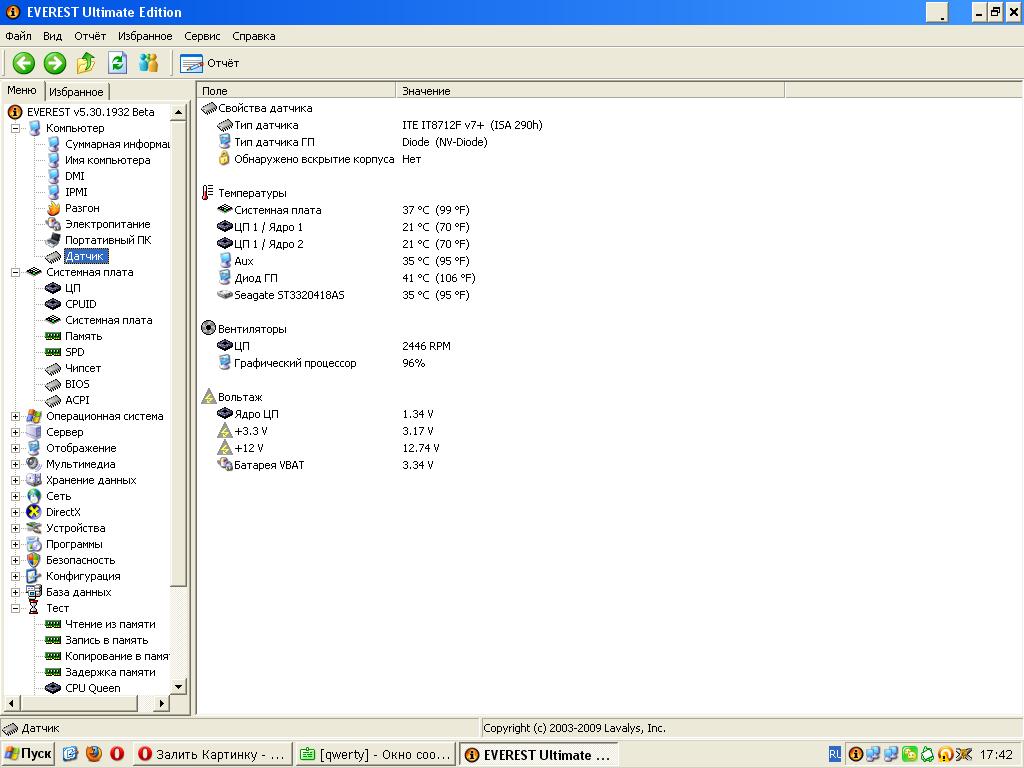Select the Диод ГП temperature row
Viewport: 1024px width, 768px height.
[256, 278]
